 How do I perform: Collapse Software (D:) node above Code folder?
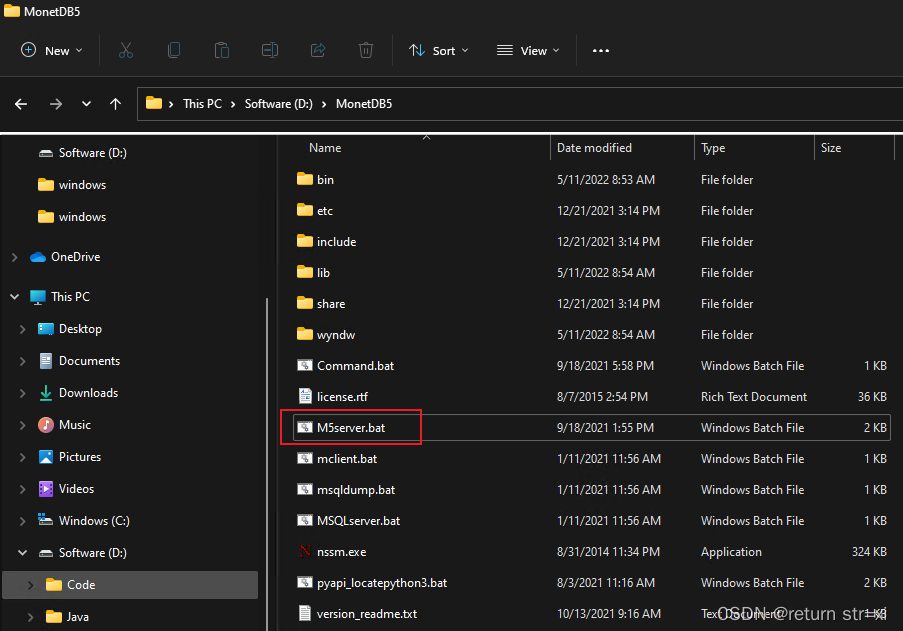(22, 553)
